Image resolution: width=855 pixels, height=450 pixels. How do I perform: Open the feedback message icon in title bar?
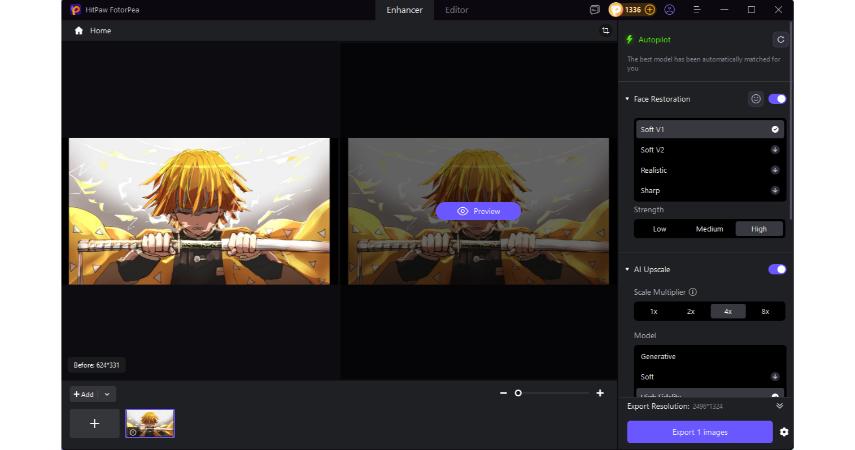click(x=594, y=10)
